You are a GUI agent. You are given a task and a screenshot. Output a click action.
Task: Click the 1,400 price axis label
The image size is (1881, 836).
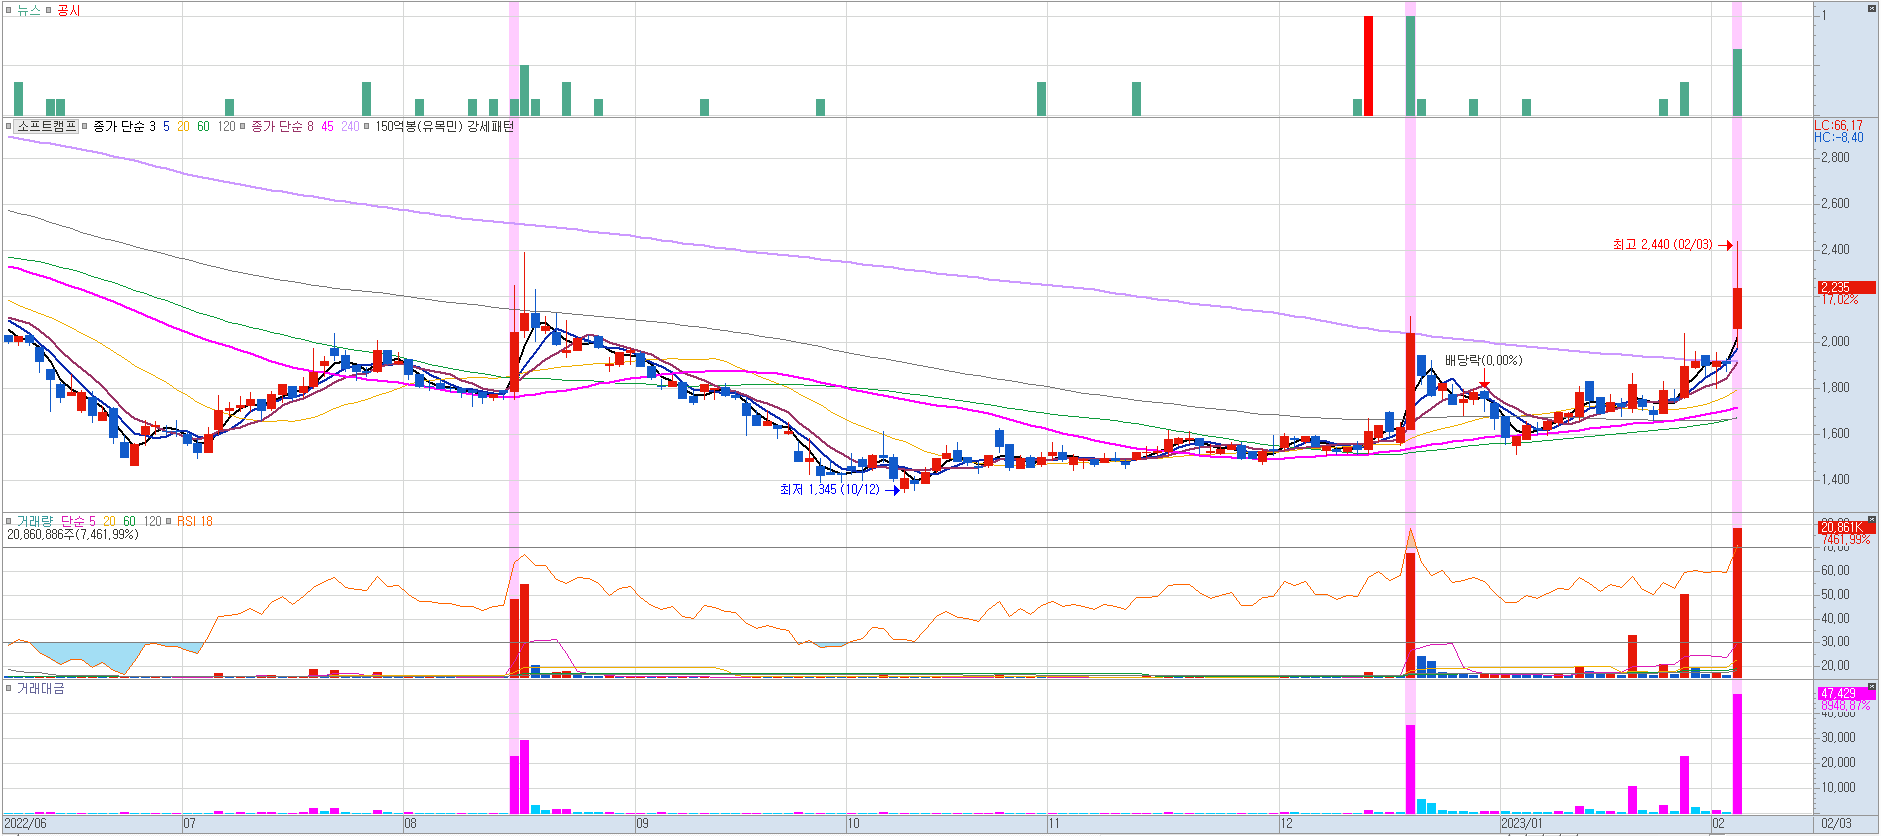pyautogui.click(x=1835, y=479)
